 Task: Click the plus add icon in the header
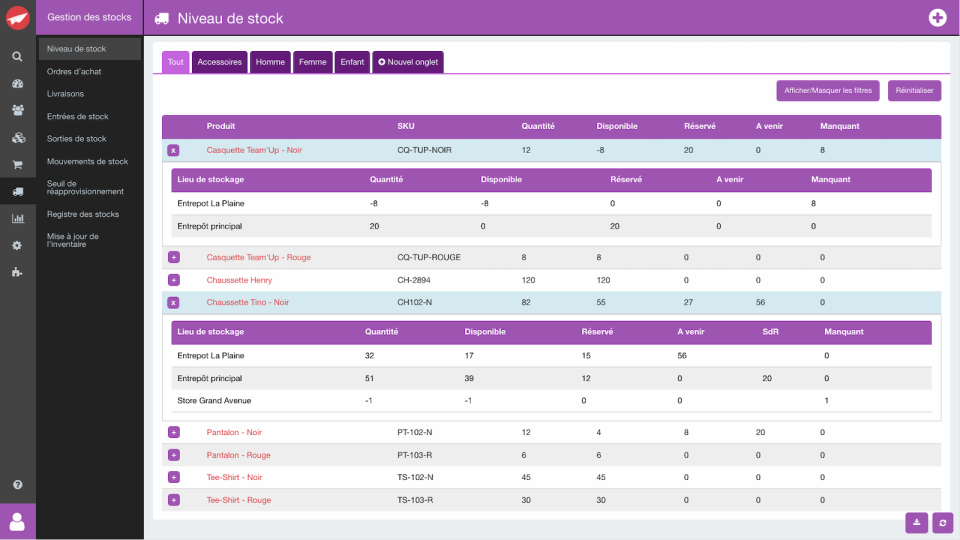937,18
